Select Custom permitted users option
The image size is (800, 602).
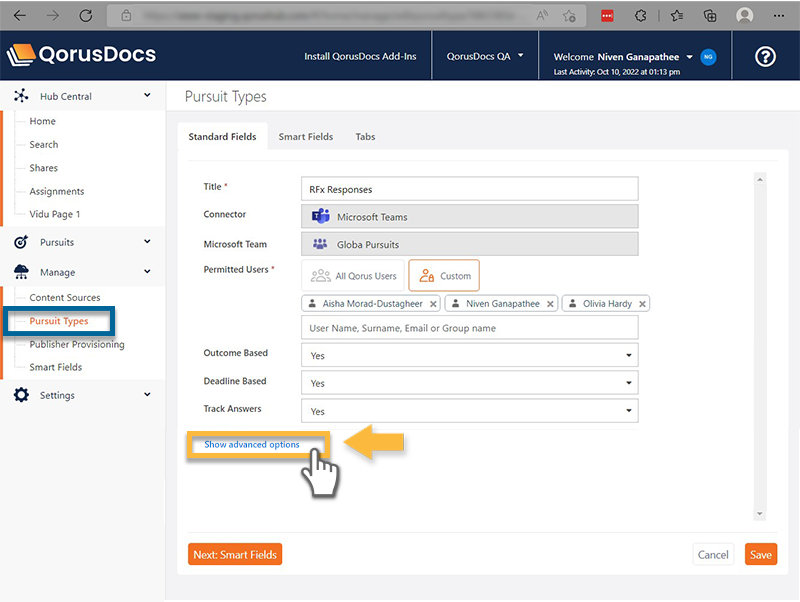pyautogui.click(x=444, y=275)
